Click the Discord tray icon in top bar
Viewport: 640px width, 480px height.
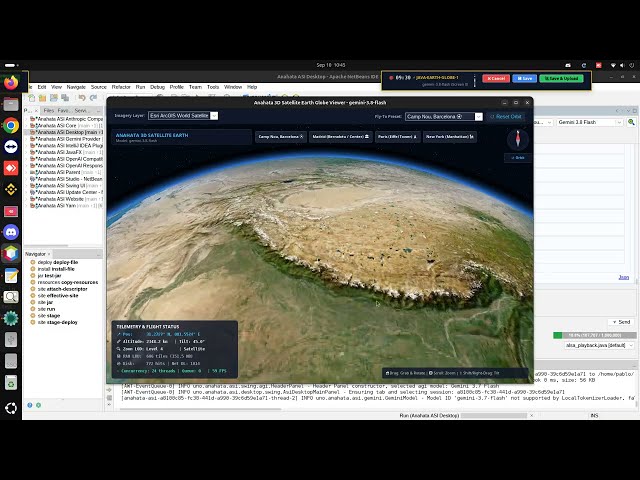[568, 65]
